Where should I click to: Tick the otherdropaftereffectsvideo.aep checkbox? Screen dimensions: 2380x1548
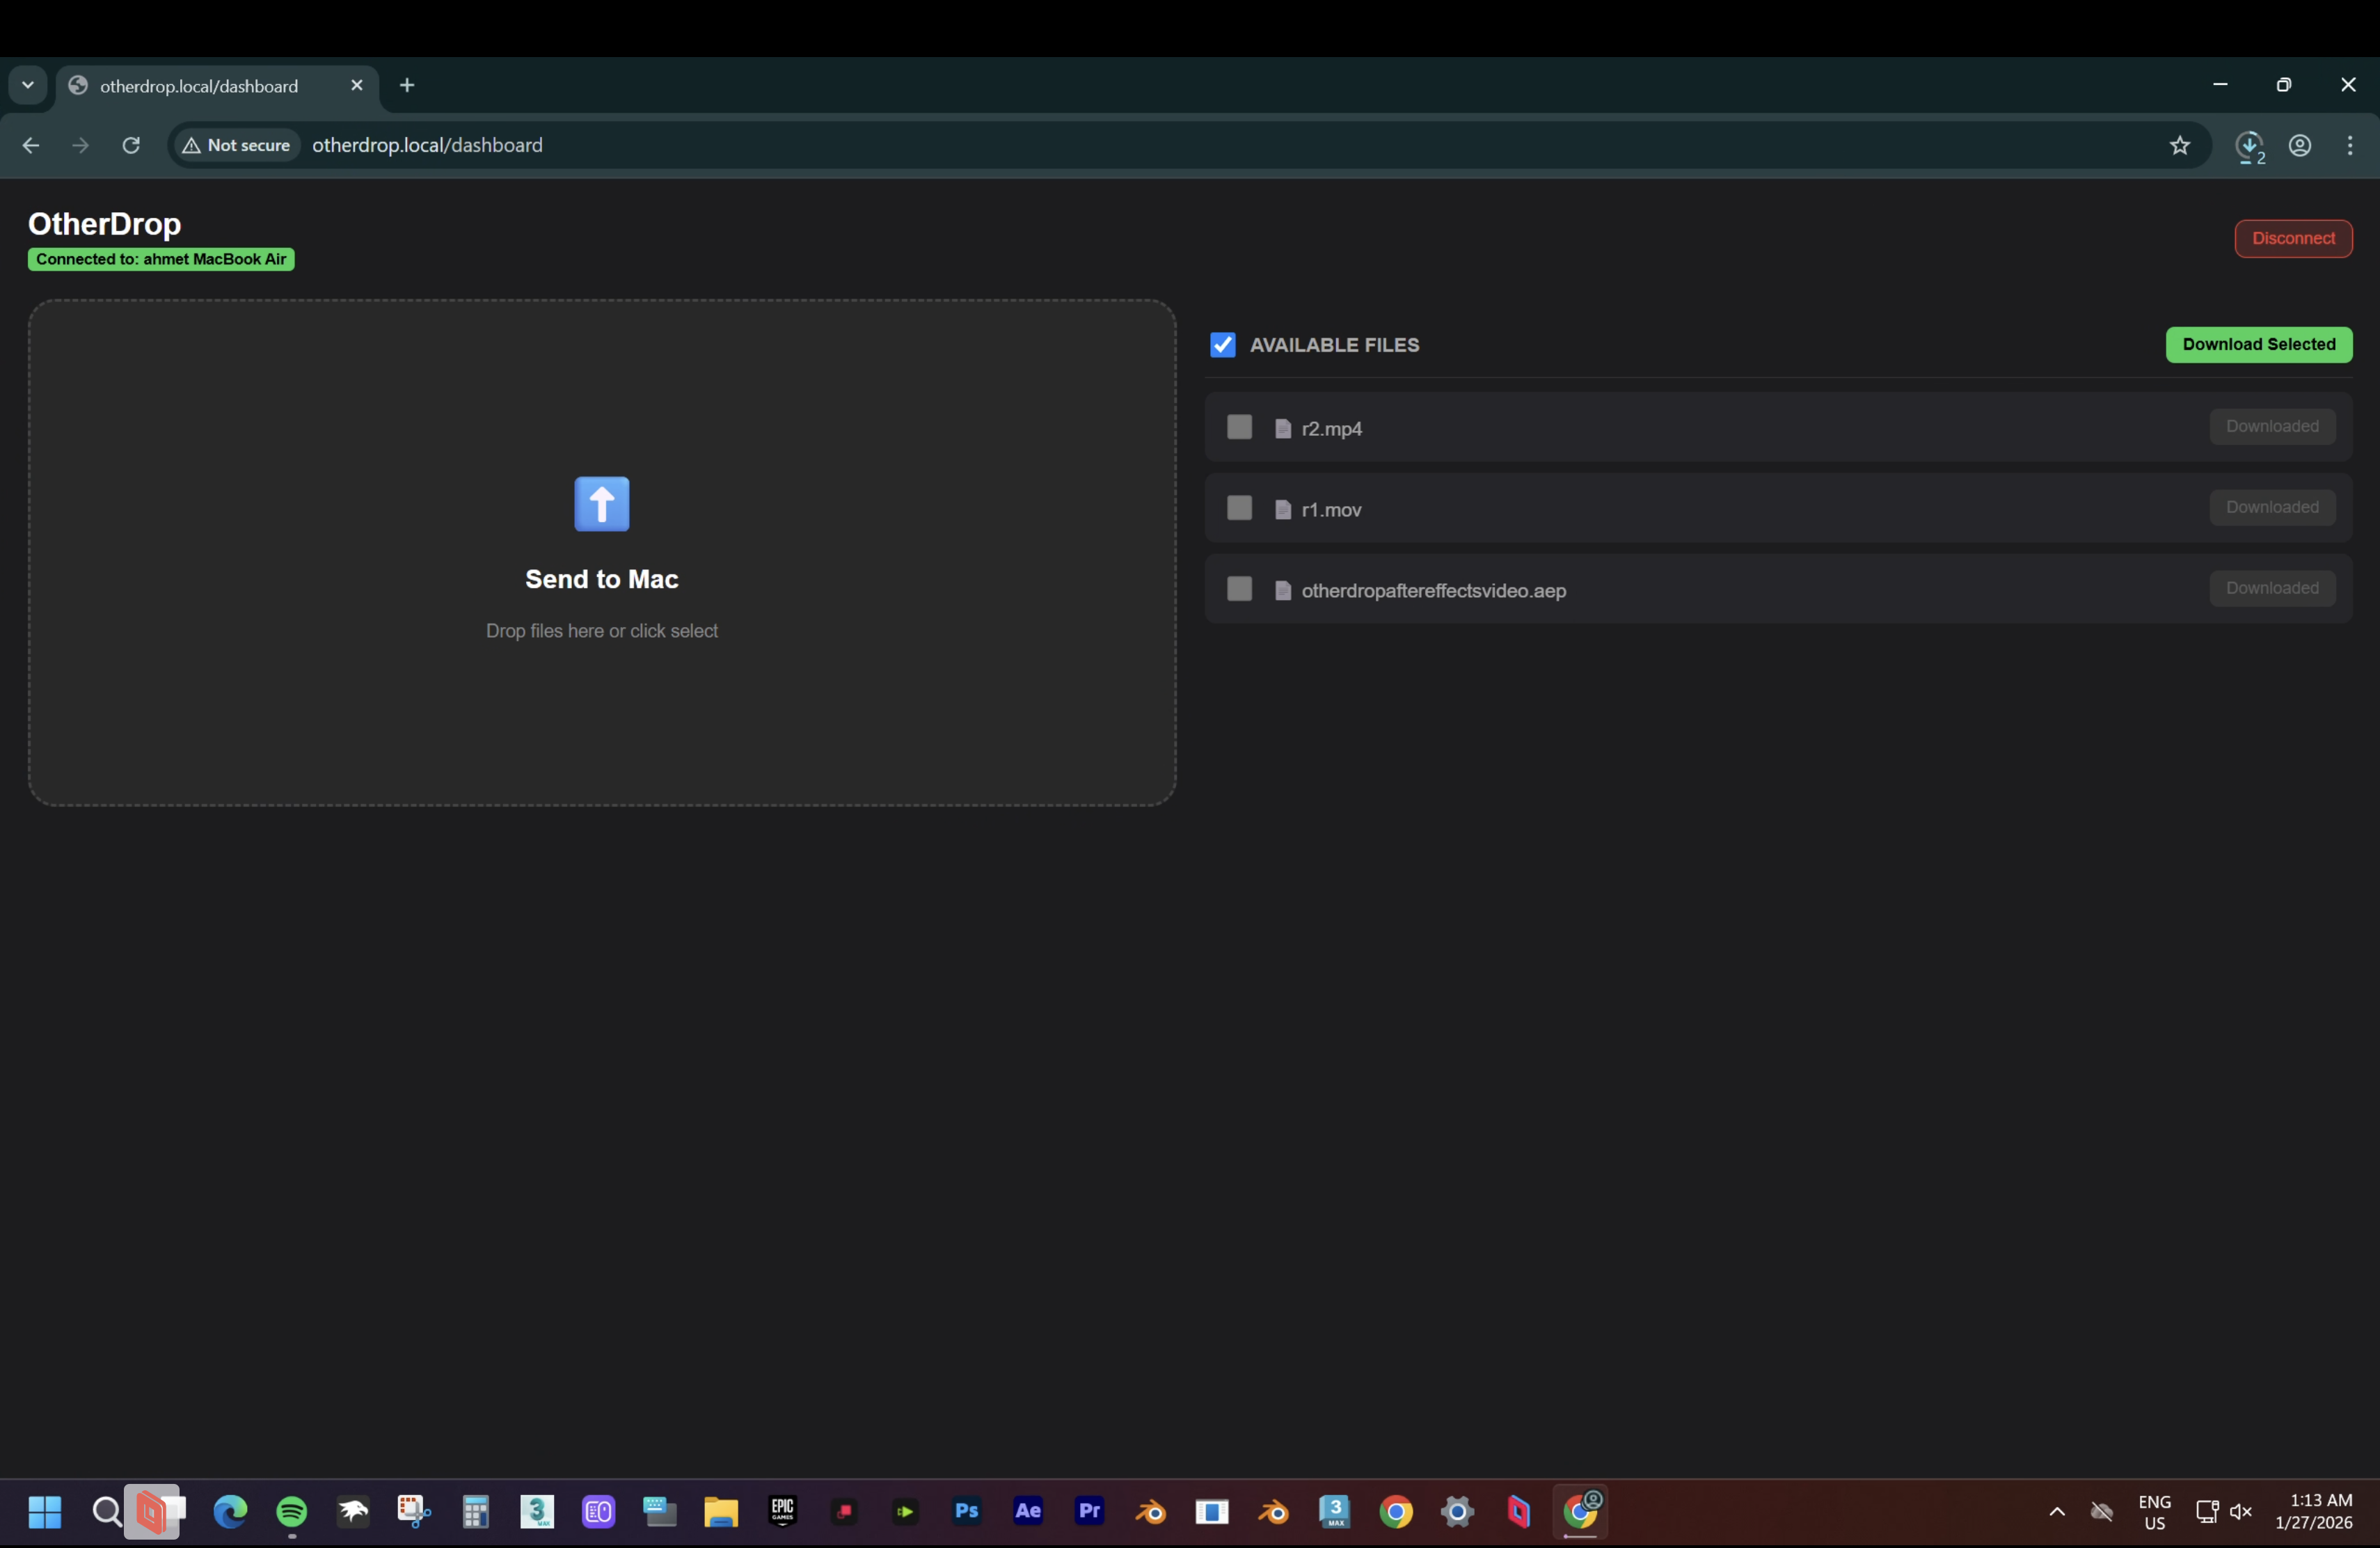click(1239, 589)
